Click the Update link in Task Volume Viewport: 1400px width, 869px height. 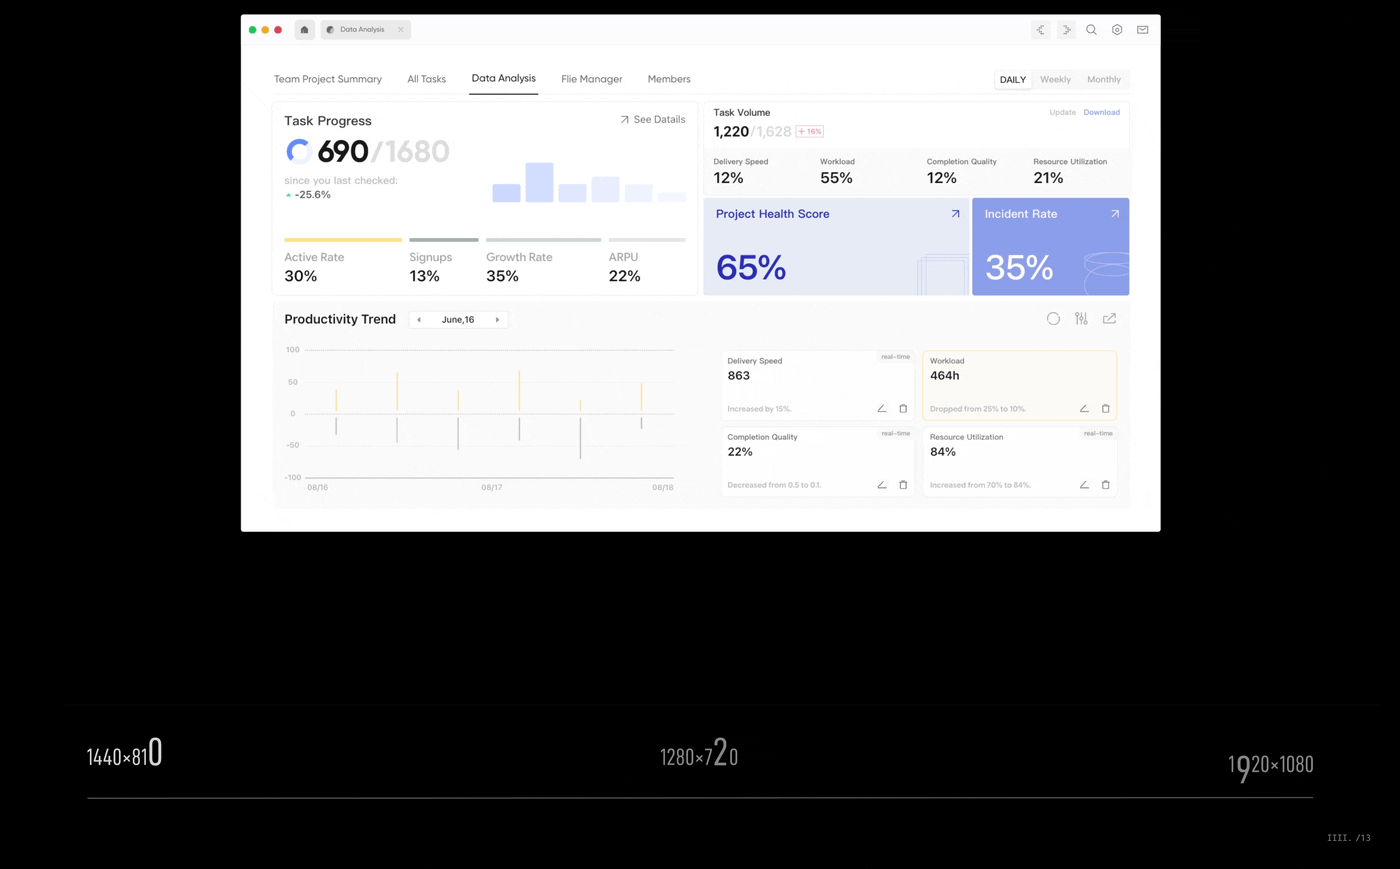click(1062, 112)
